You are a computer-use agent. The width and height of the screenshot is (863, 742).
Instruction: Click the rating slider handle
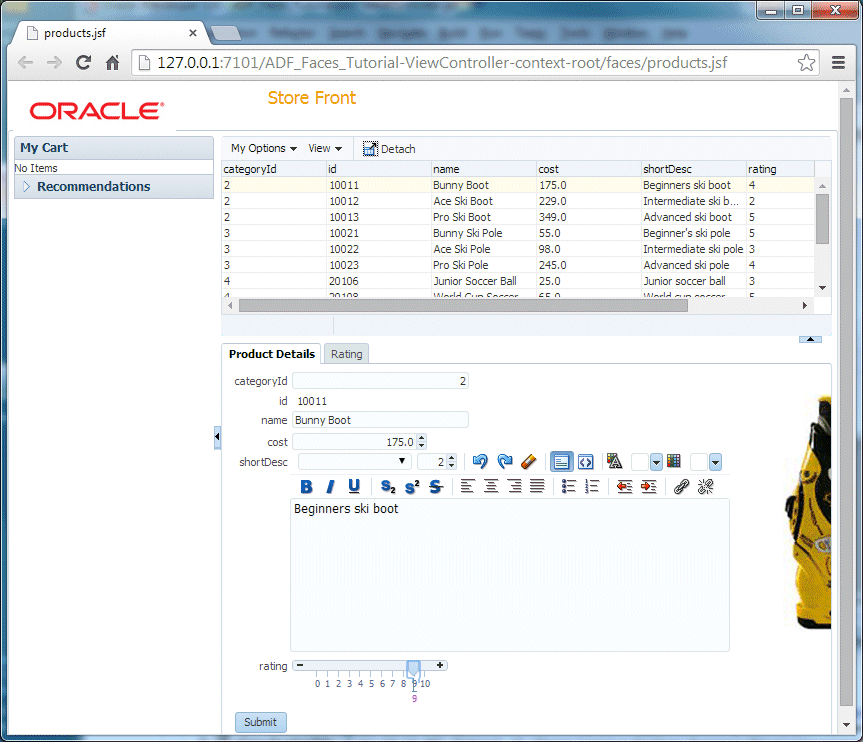[414, 670]
